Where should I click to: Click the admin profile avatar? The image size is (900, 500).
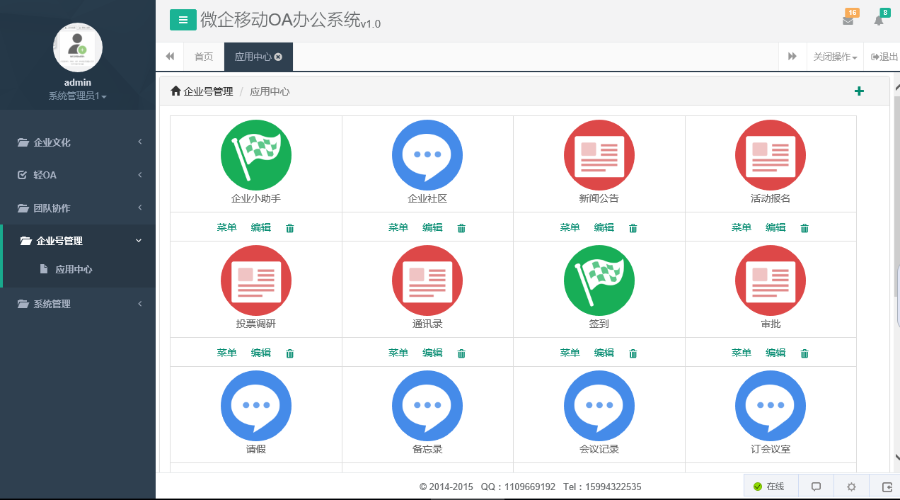[77, 45]
